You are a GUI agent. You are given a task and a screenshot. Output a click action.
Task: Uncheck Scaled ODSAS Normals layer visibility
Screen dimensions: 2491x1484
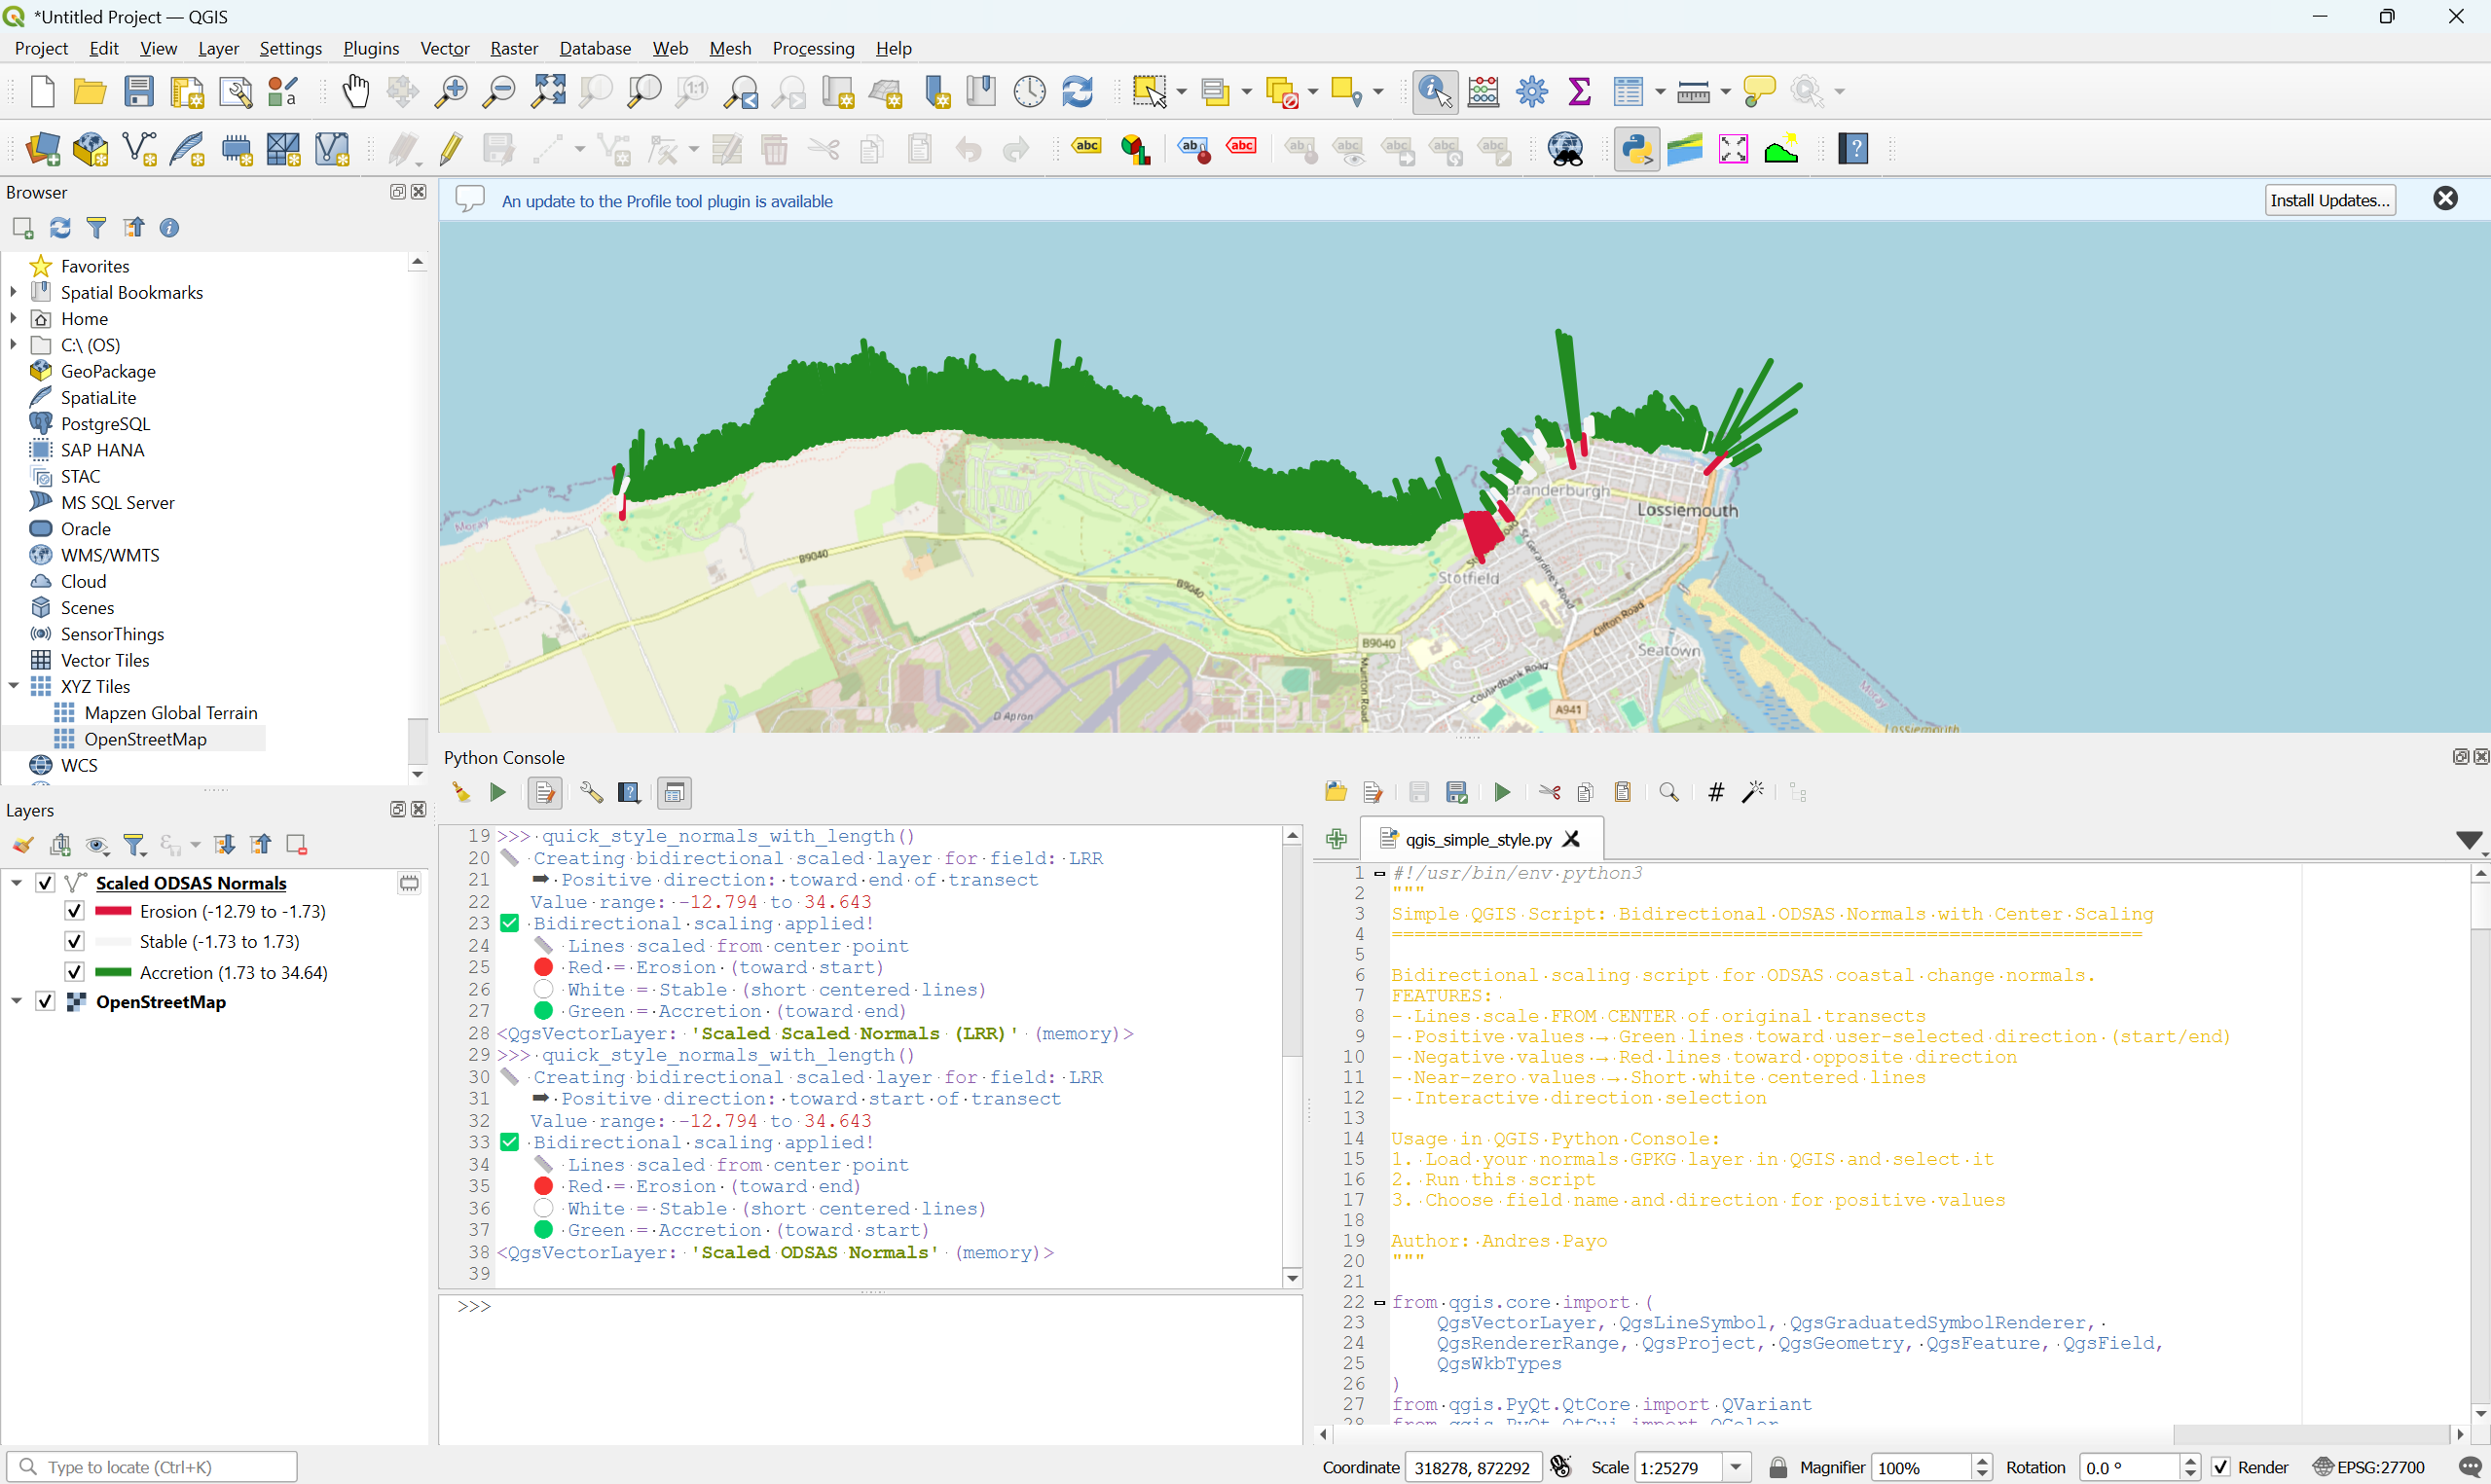[x=45, y=883]
